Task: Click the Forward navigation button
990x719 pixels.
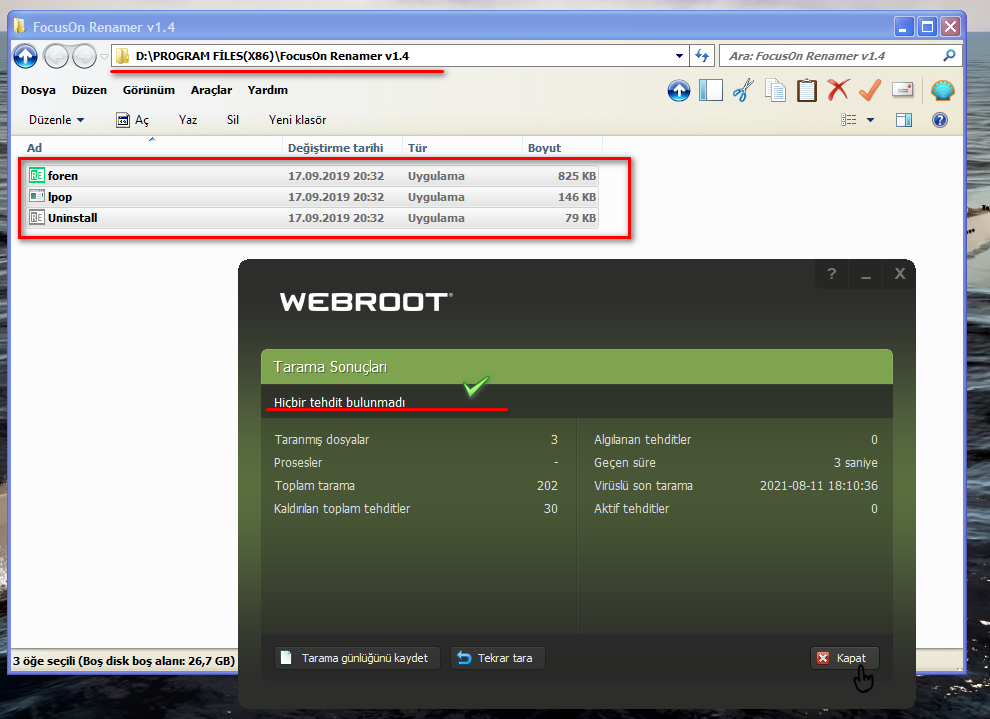Action: pos(84,56)
